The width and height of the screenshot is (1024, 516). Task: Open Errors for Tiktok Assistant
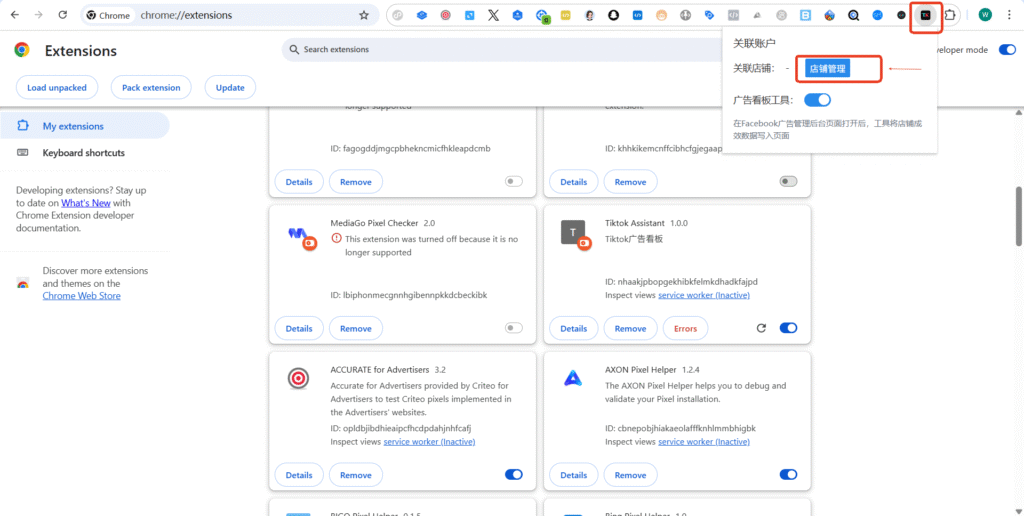tap(685, 329)
